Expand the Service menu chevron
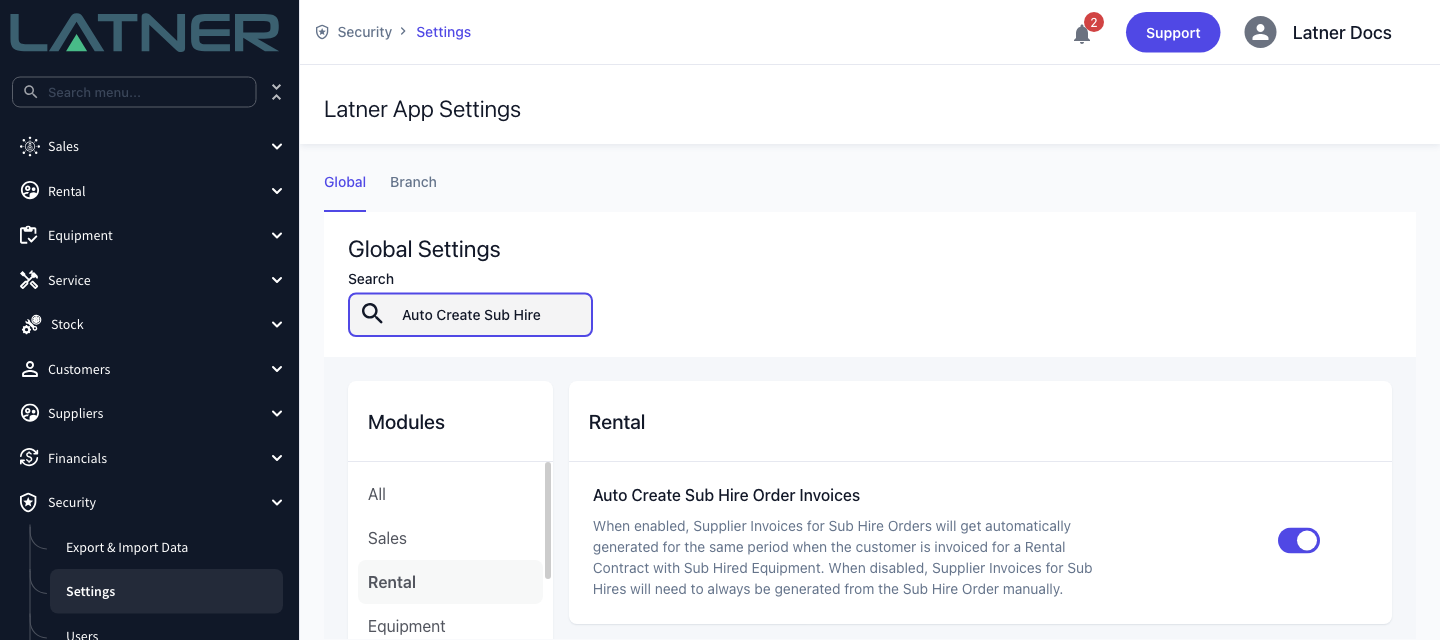 coord(277,280)
